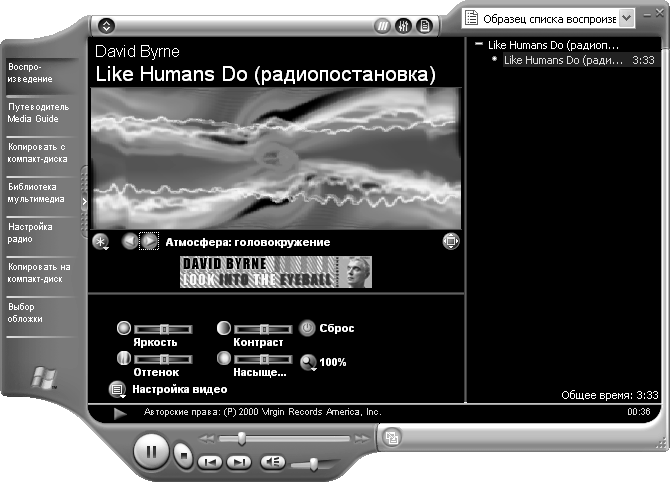Toggle the playlist pane icon in top bar
Image resolution: width=670 pixels, height=482 pixels.
[x=424, y=26]
